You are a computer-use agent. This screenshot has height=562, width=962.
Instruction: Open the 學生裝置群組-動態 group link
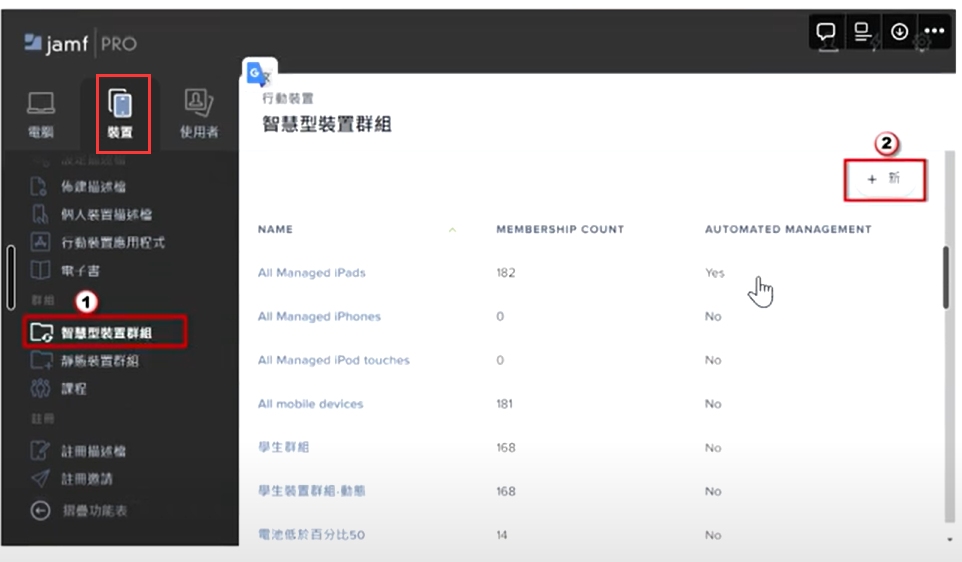pyautogui.click(x=312, y=491)
